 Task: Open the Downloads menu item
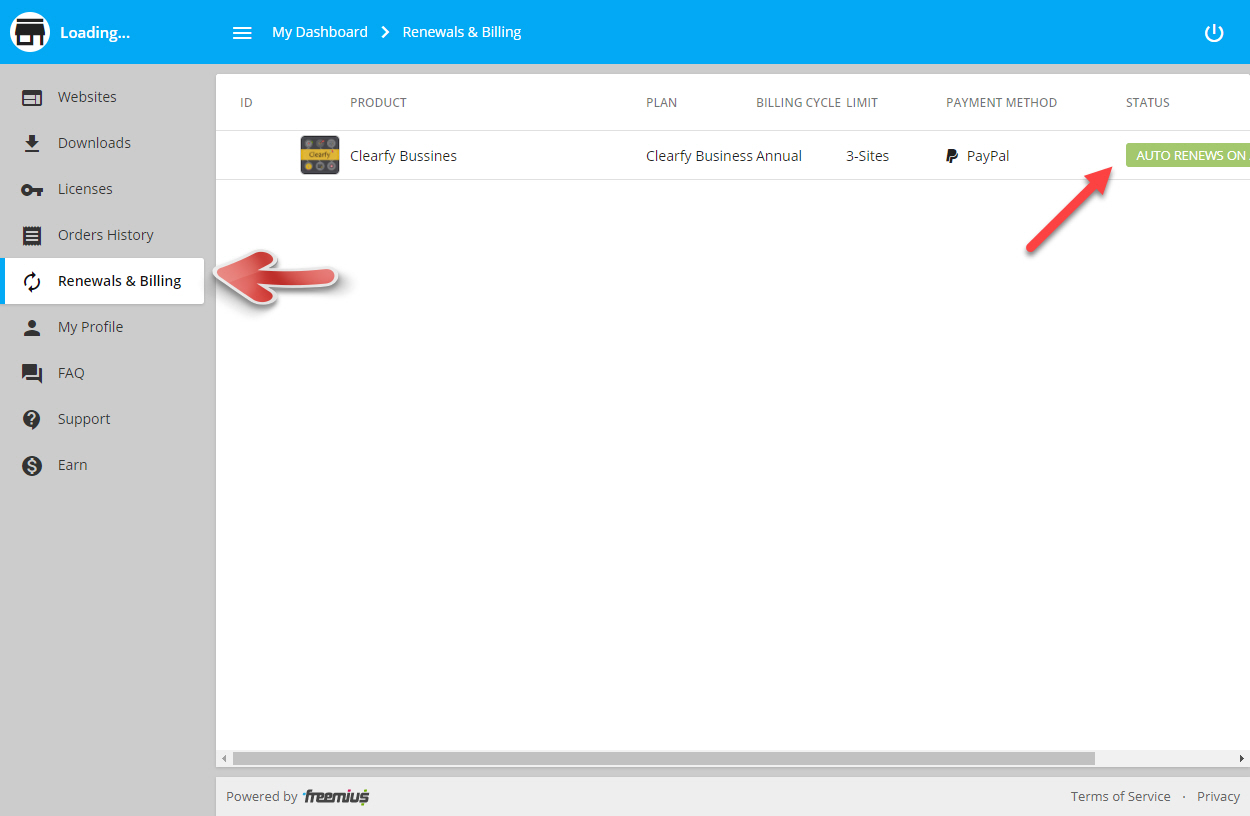(102, 143)
